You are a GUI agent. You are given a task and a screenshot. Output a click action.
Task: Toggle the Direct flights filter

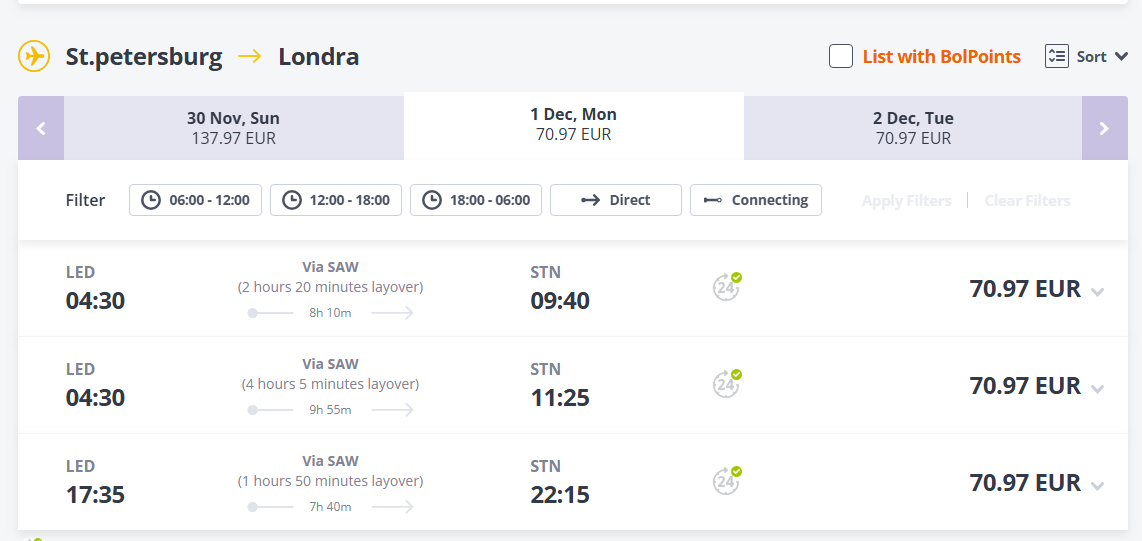(x=616, y=200)
